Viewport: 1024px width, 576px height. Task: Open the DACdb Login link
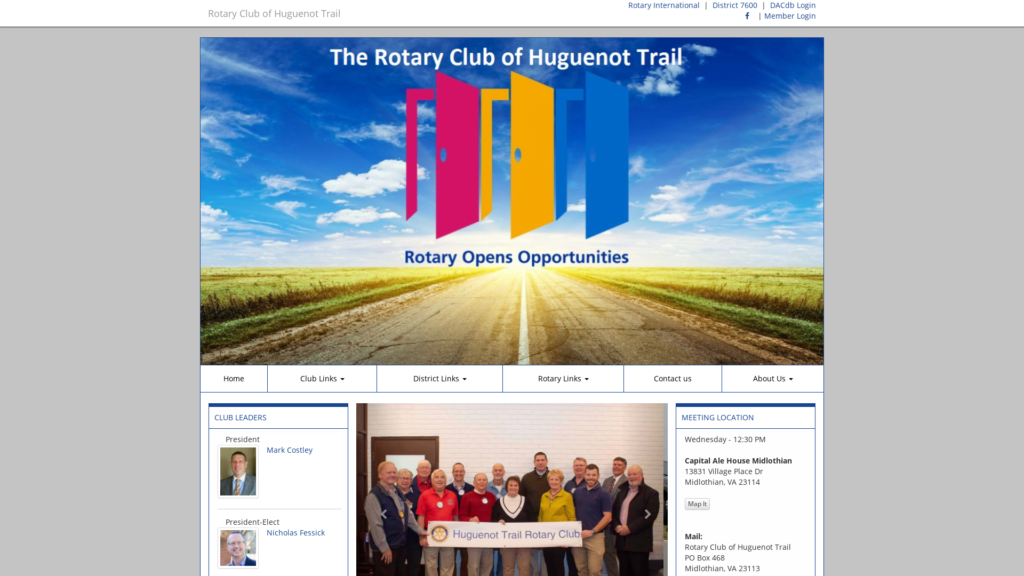[793, 5]
